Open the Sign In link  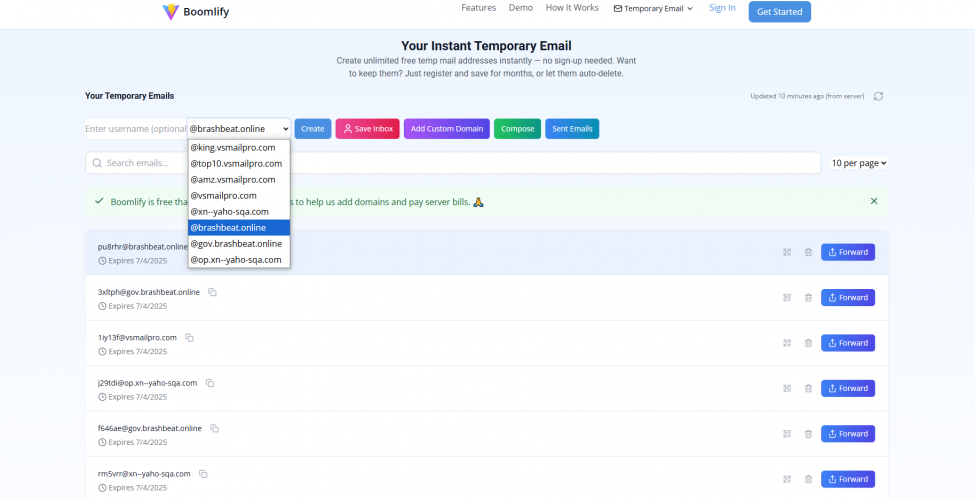[x=722, y=8]
